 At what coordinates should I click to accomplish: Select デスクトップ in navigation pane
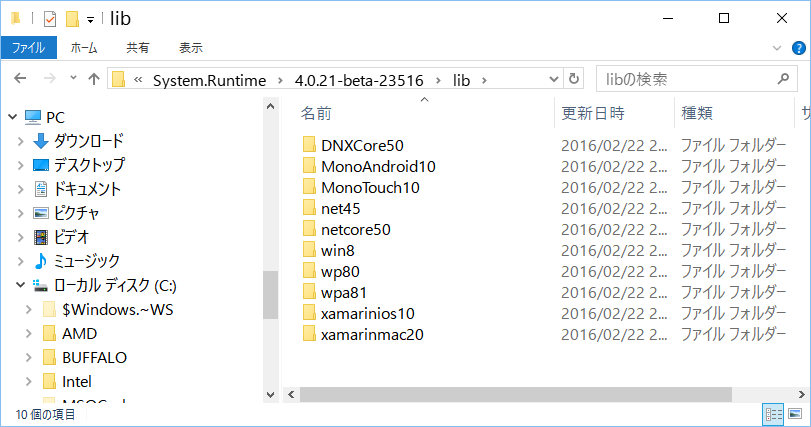tap(89, 165)
